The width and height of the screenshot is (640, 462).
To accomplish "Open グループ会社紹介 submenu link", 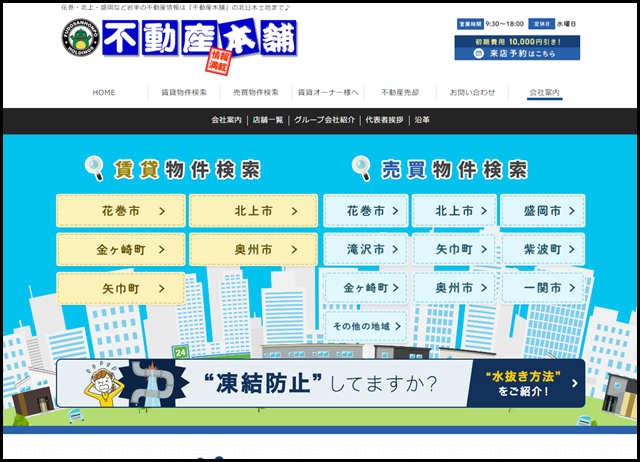I will tap(324, 120).
